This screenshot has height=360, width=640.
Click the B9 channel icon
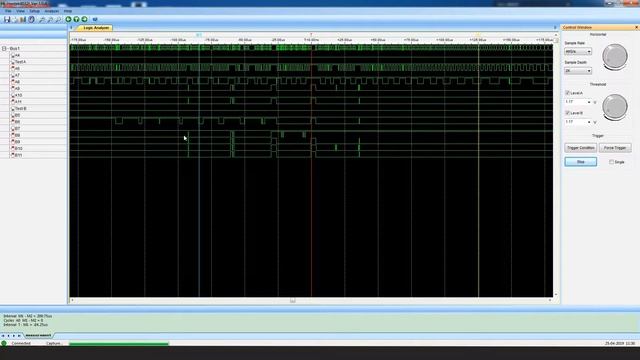(x=13, y=141)
